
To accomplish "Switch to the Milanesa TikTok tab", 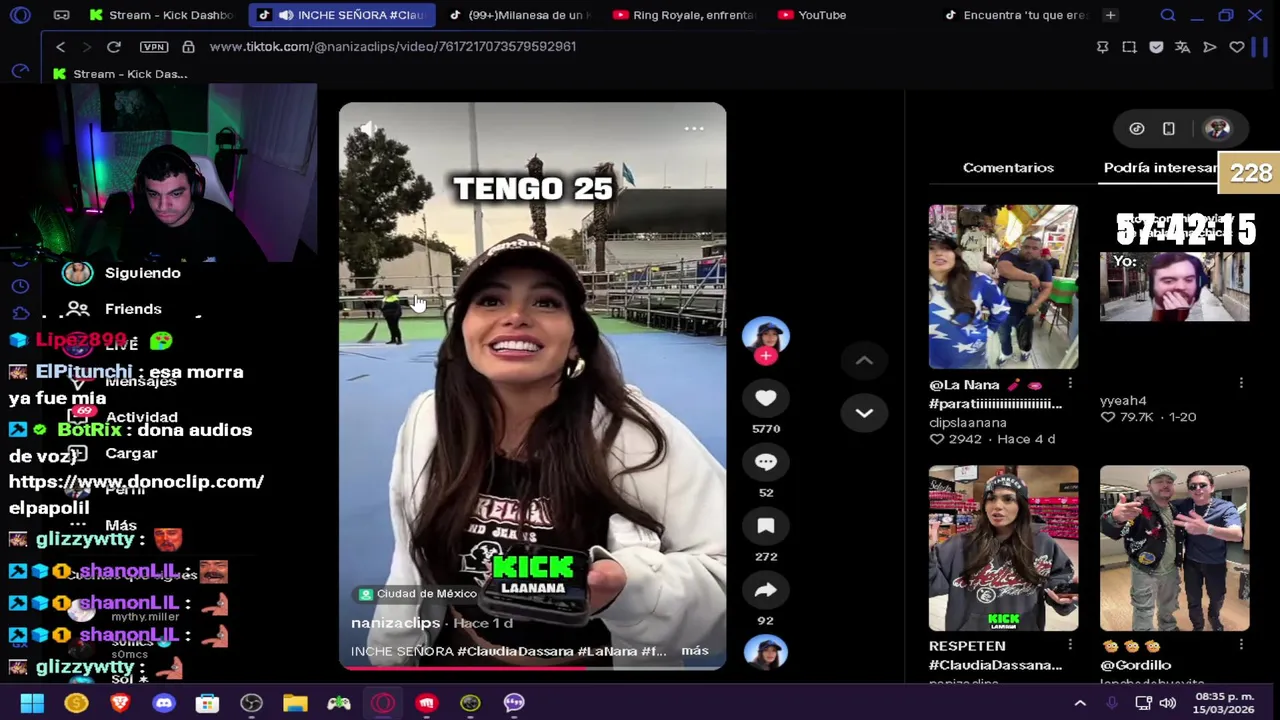I will pyautogui.click(x=520, y=15).
